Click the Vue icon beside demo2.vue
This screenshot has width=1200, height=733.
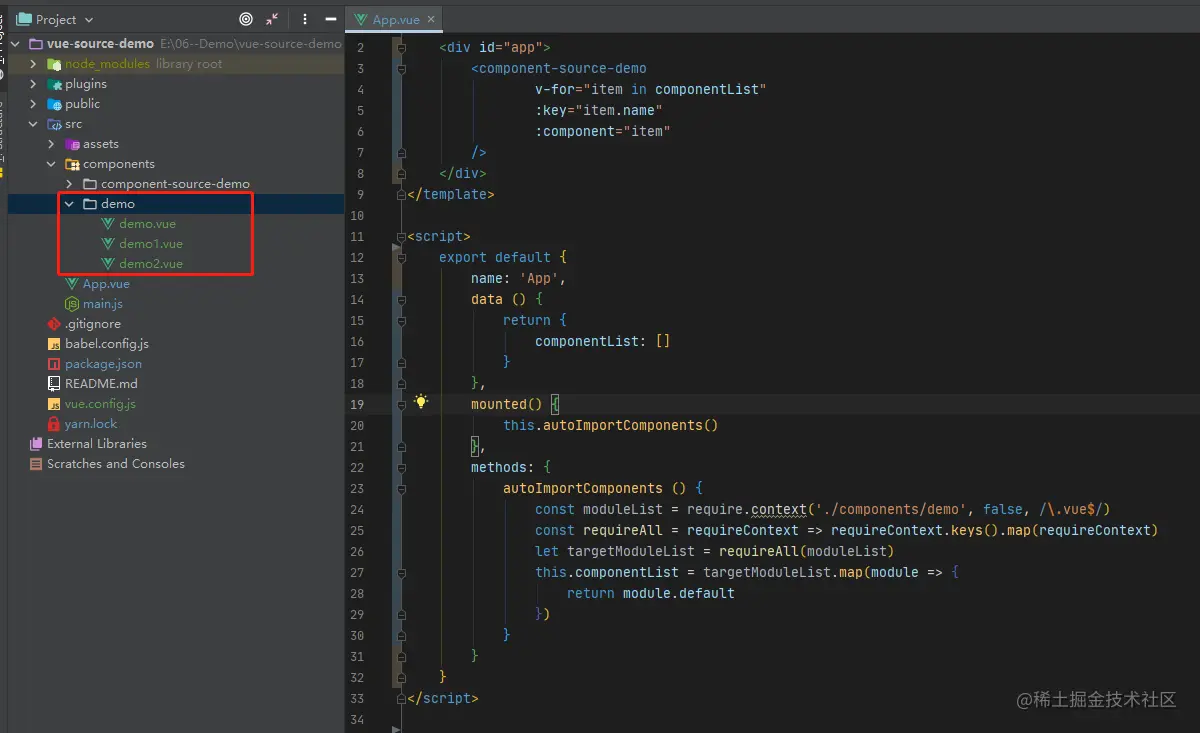[x=108, y=264]
